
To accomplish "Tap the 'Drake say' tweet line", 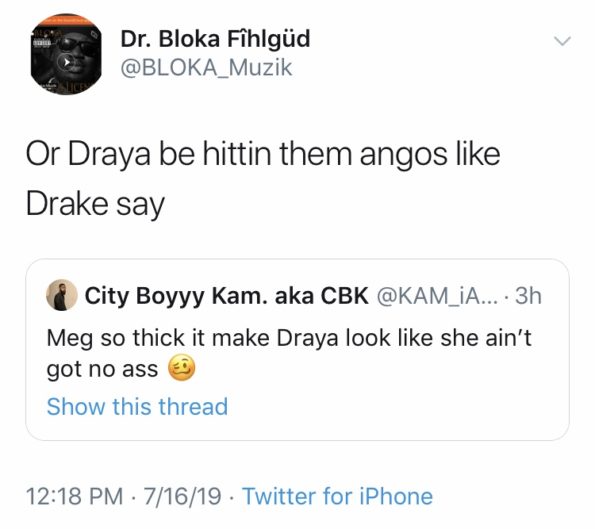I will click(95, 205).
